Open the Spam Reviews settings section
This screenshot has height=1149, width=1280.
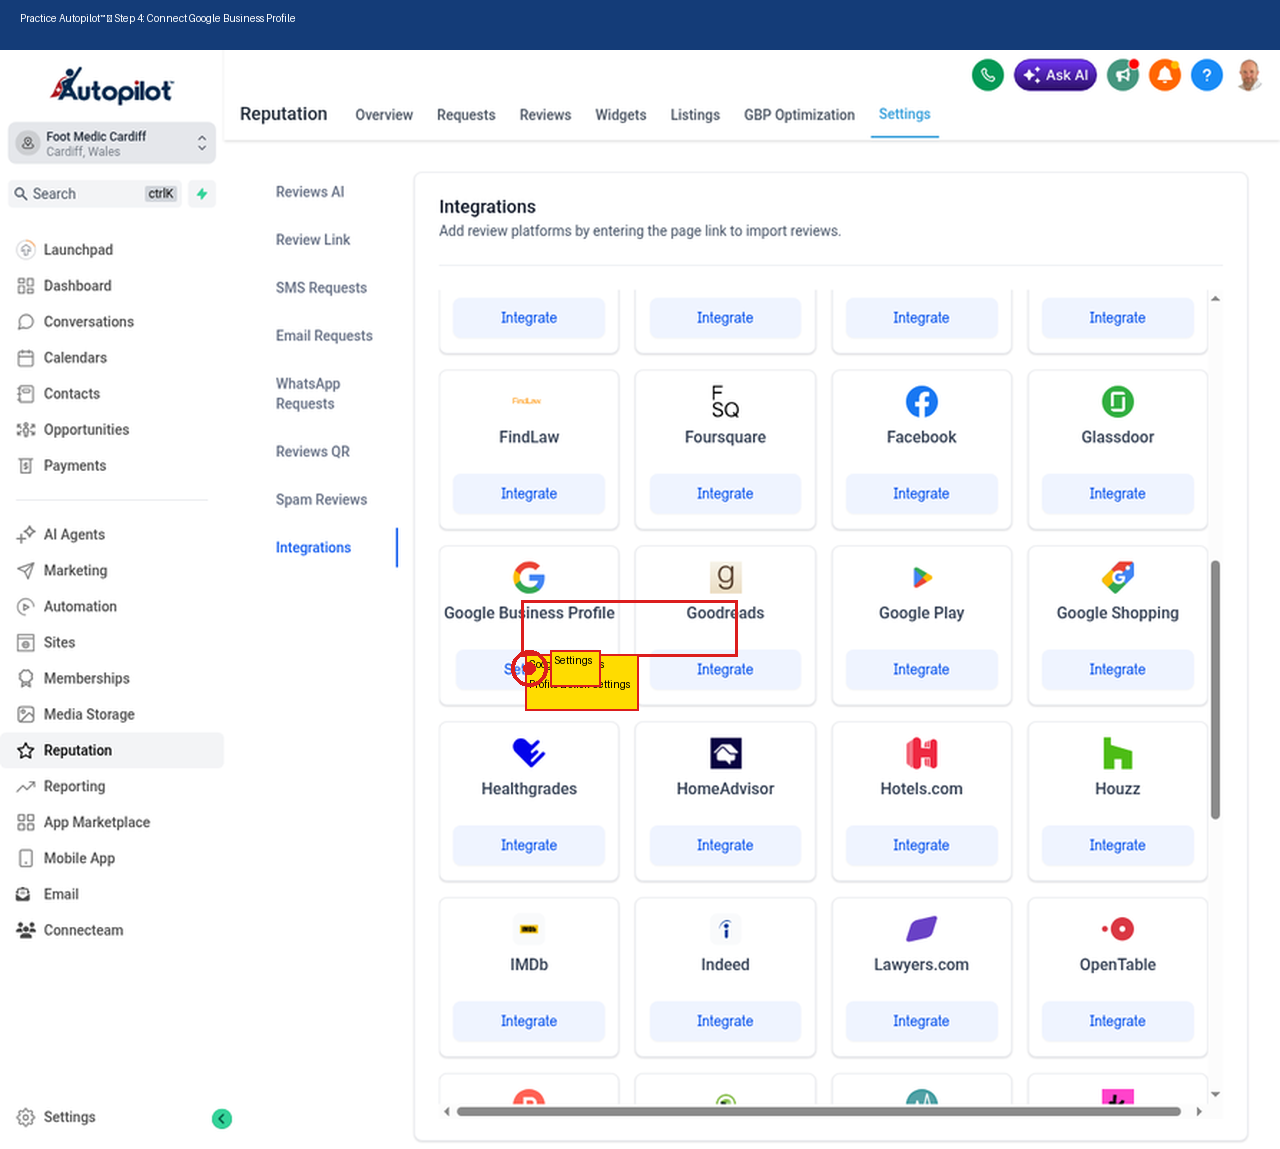click(x=321, y=500)
